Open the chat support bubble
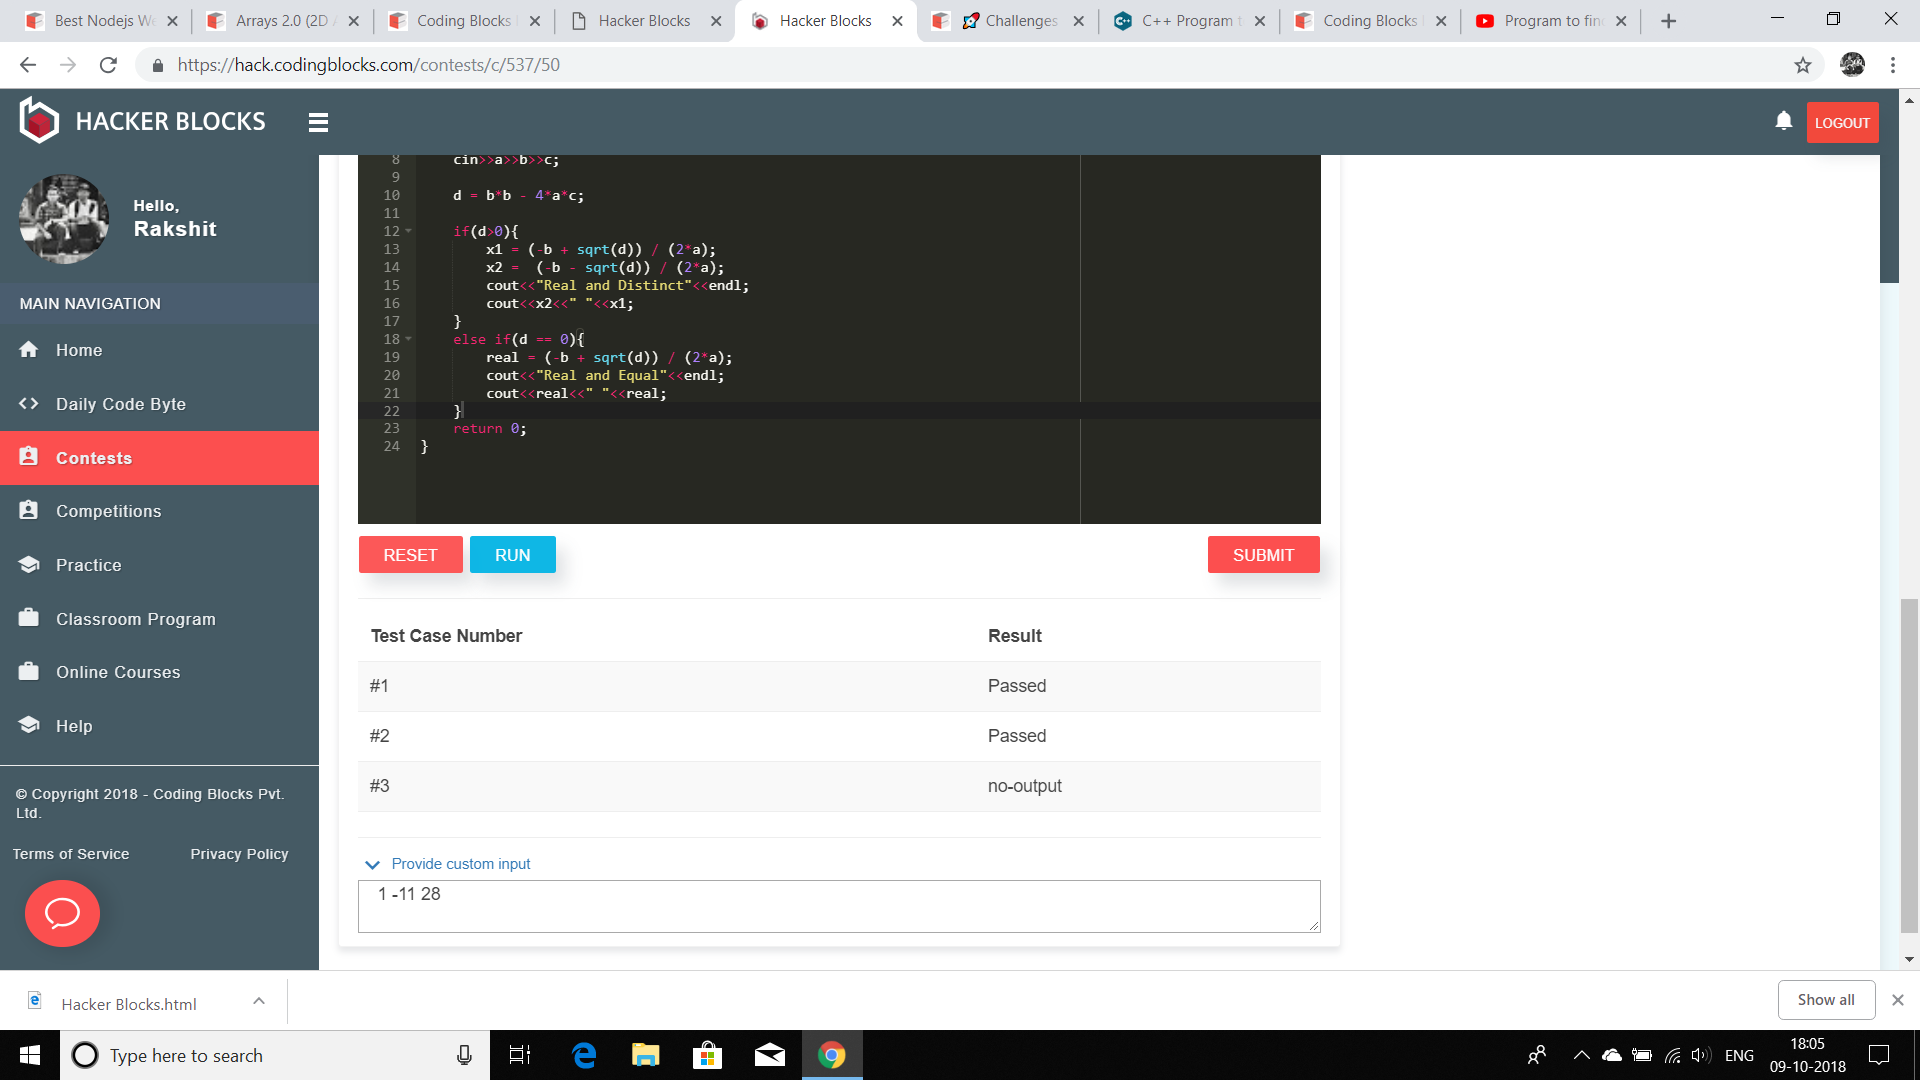 click(x=62, y=913)
